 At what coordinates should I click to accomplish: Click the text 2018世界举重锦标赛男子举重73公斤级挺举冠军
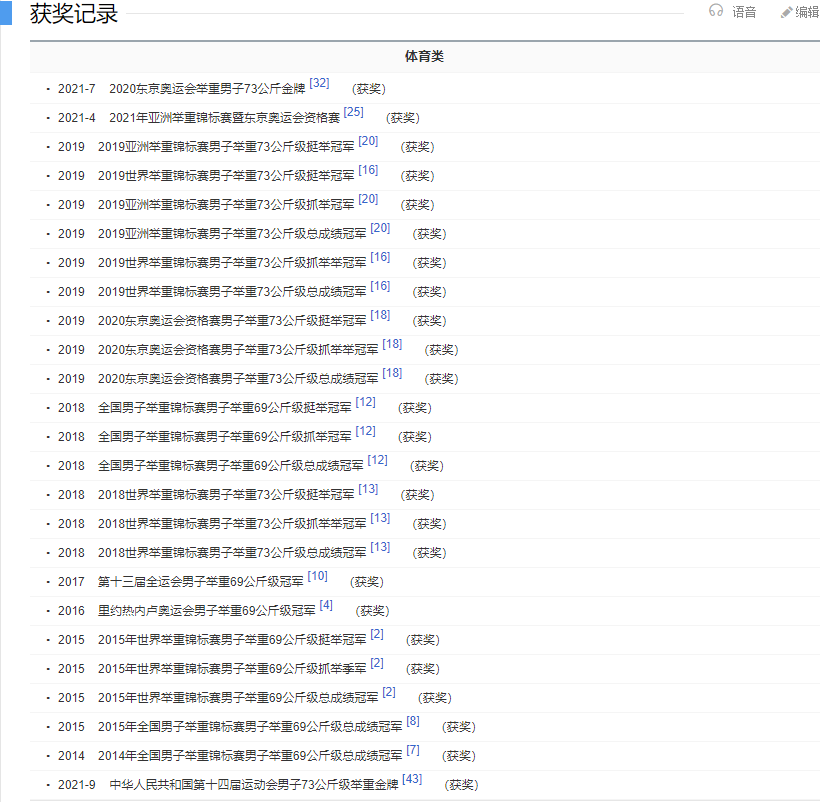(x=226, y=495)
